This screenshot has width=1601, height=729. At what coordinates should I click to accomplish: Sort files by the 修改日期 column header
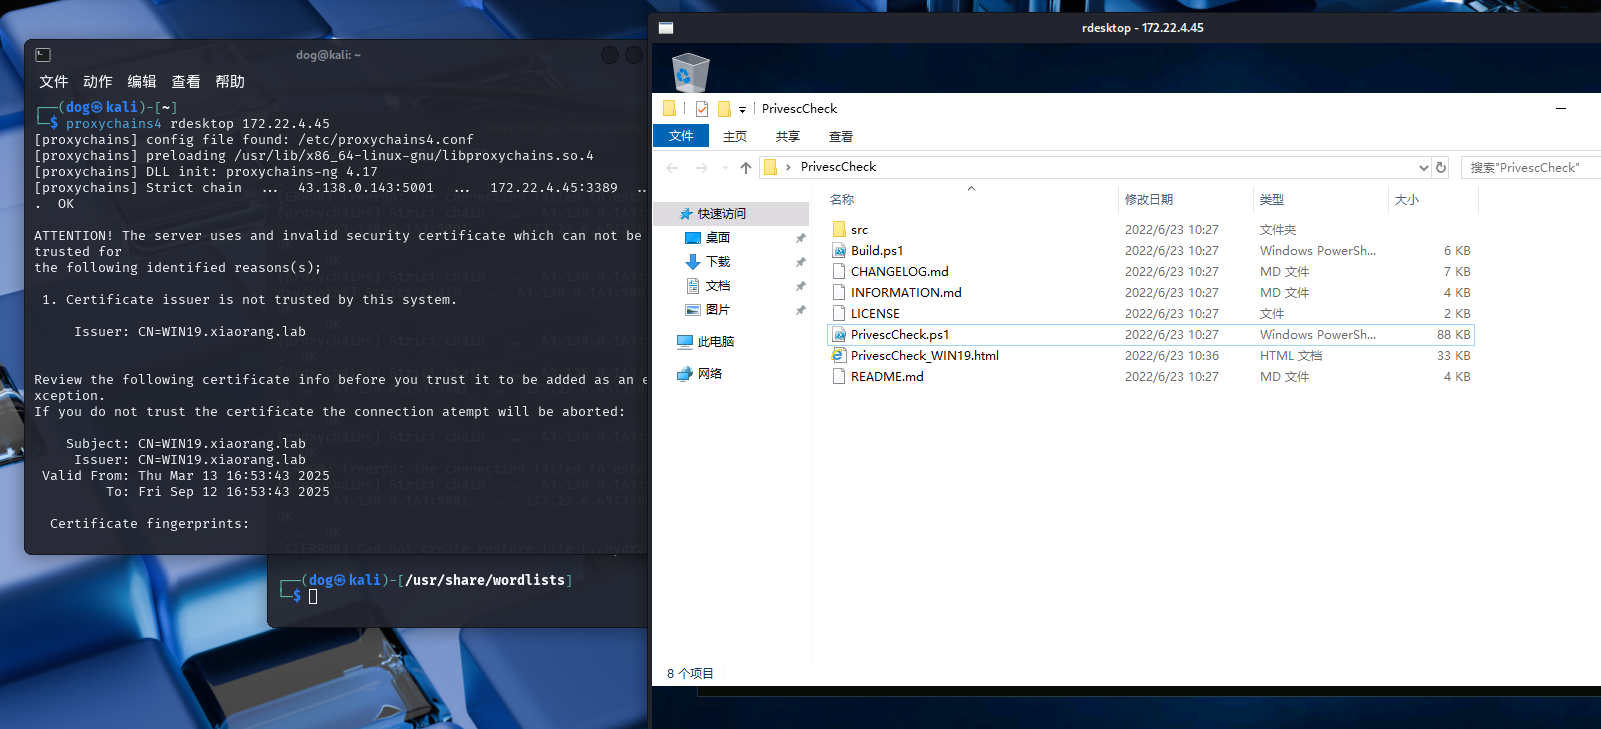pos(1148,200)
